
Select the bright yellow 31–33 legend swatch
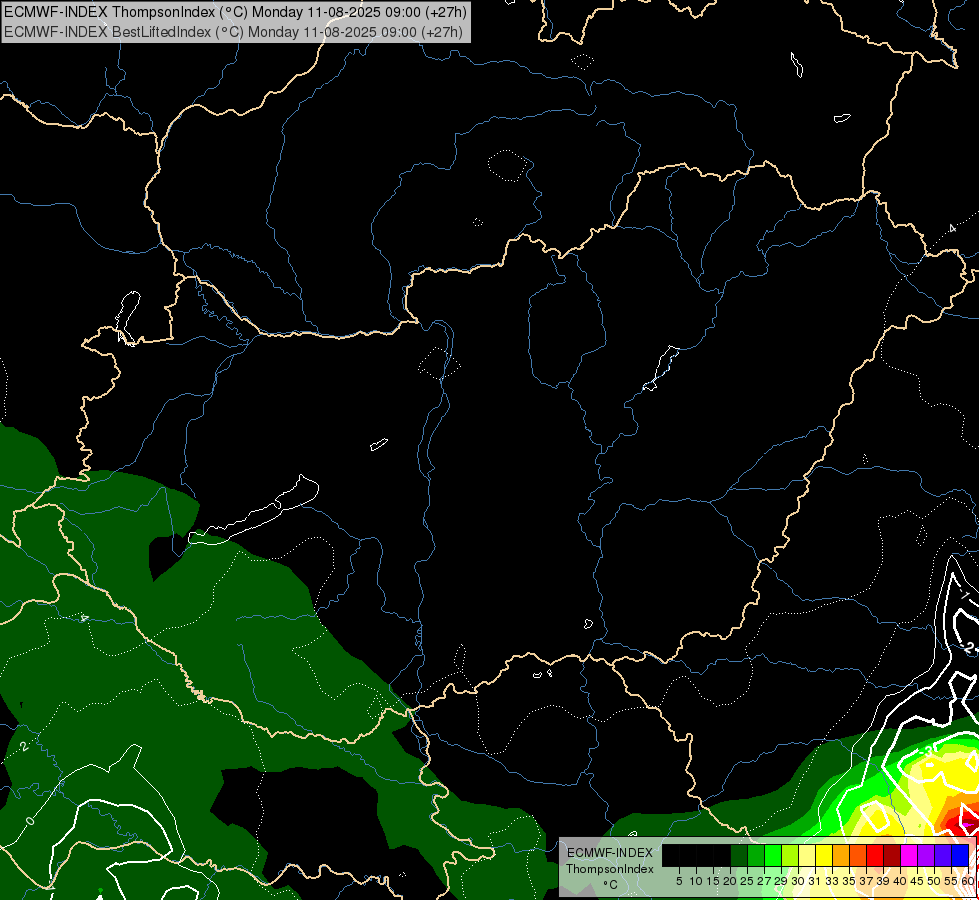[x=824, y=855]
